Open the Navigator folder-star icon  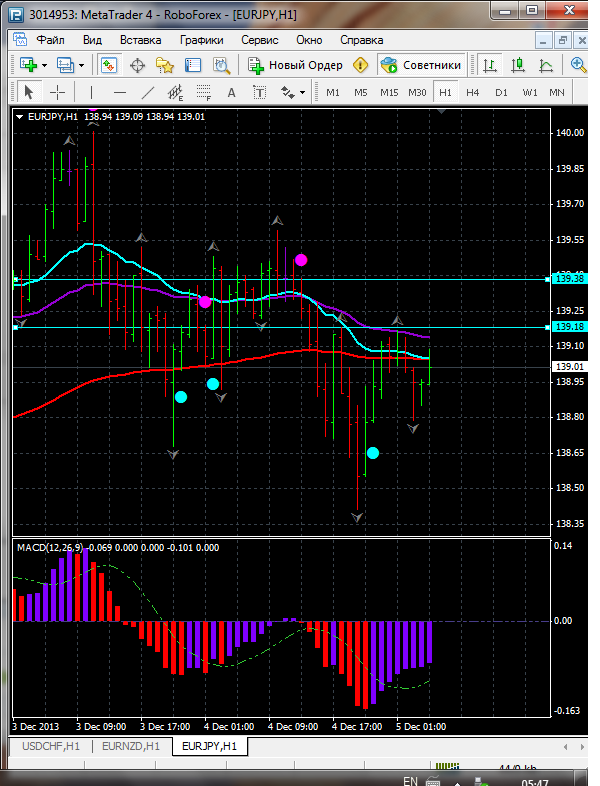point(165,65)
